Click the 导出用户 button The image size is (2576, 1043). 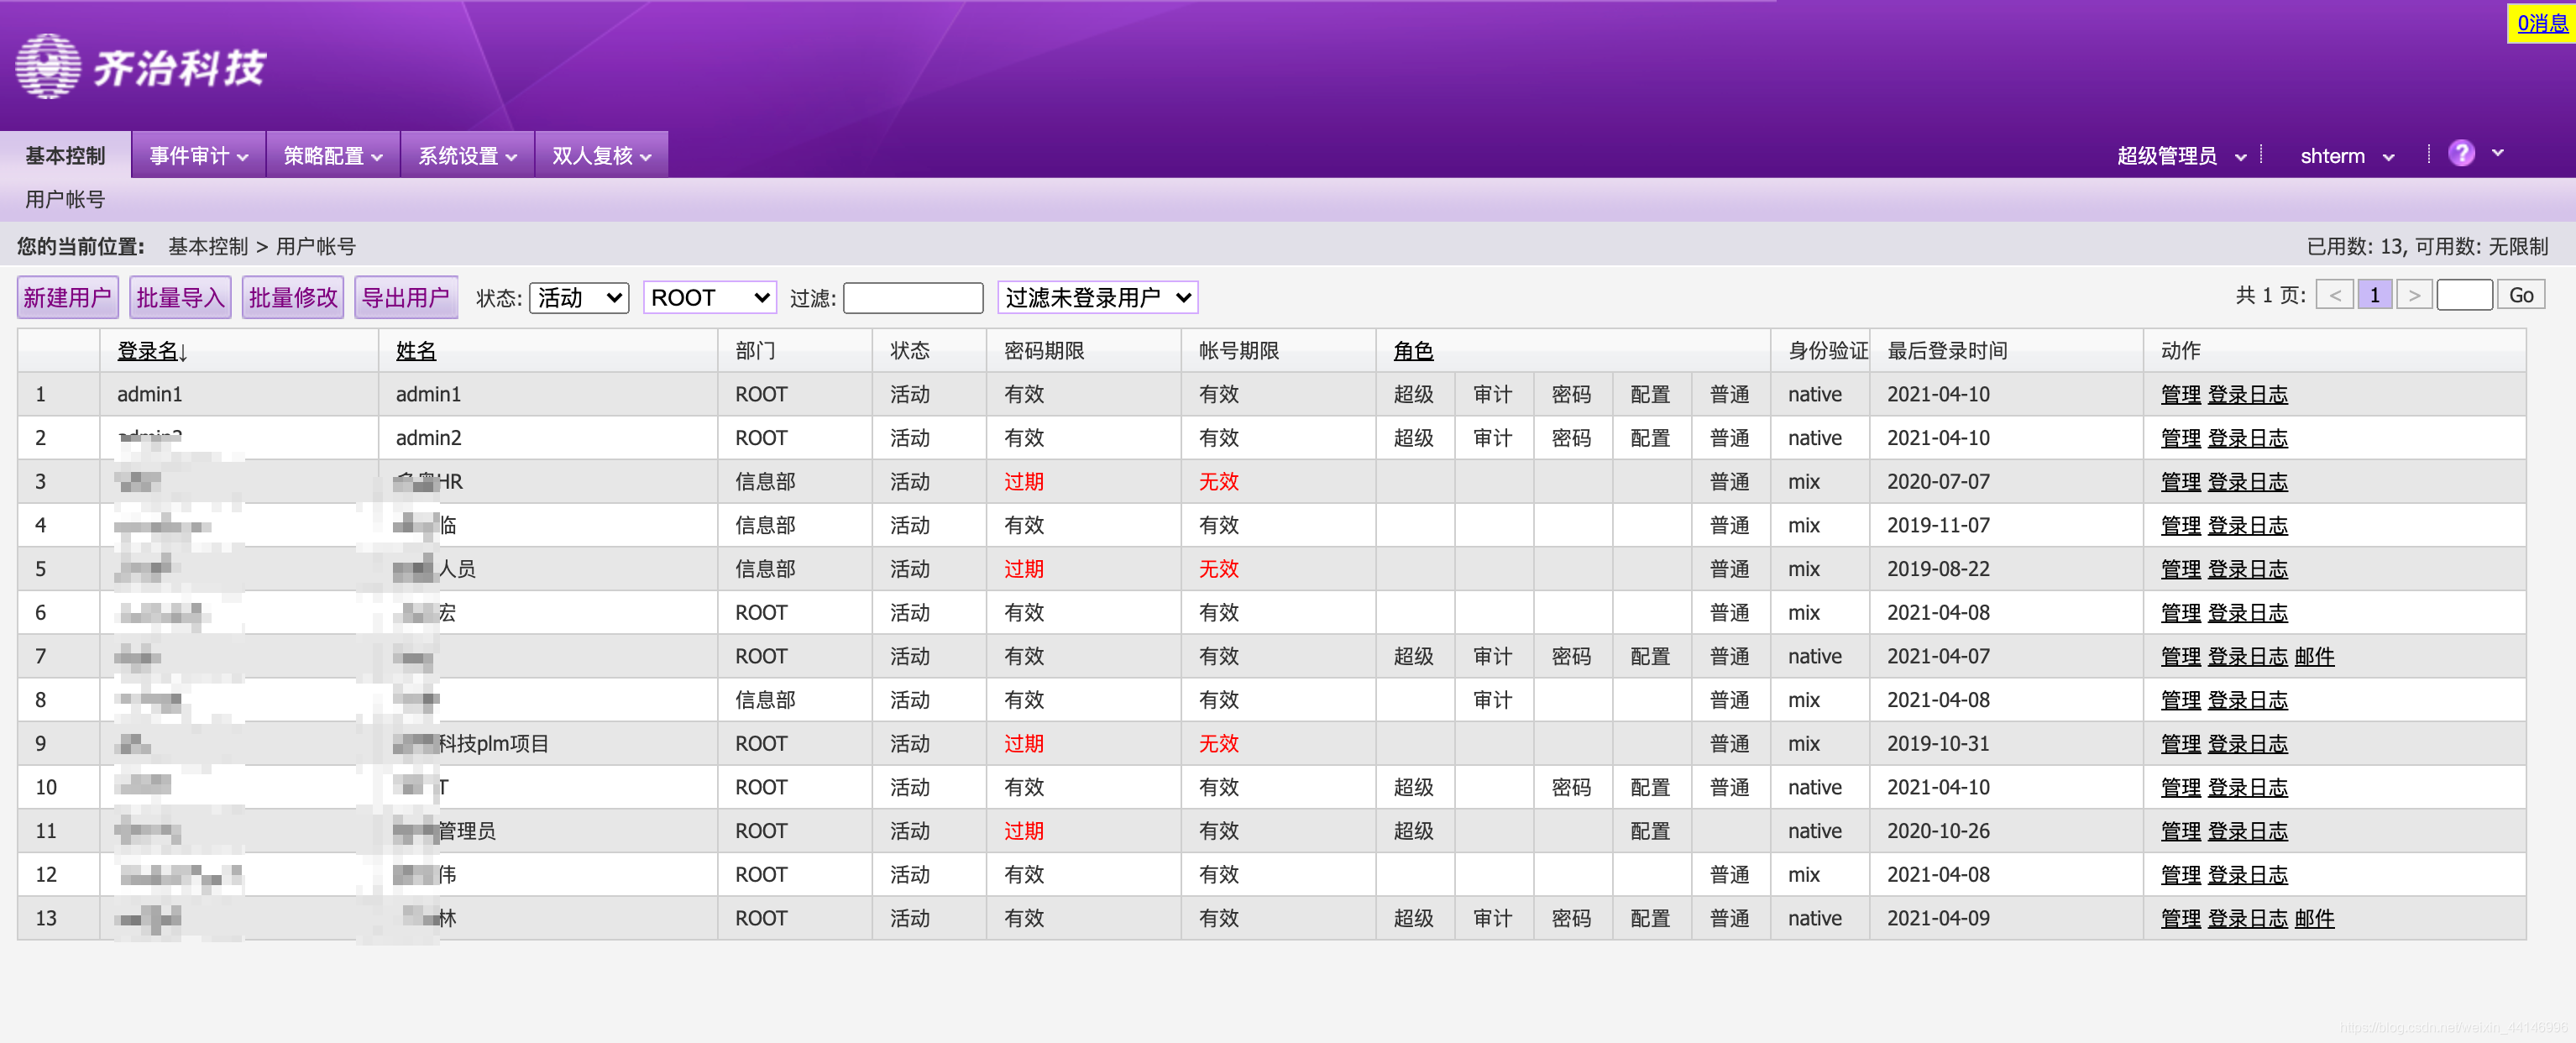(406, 297)
